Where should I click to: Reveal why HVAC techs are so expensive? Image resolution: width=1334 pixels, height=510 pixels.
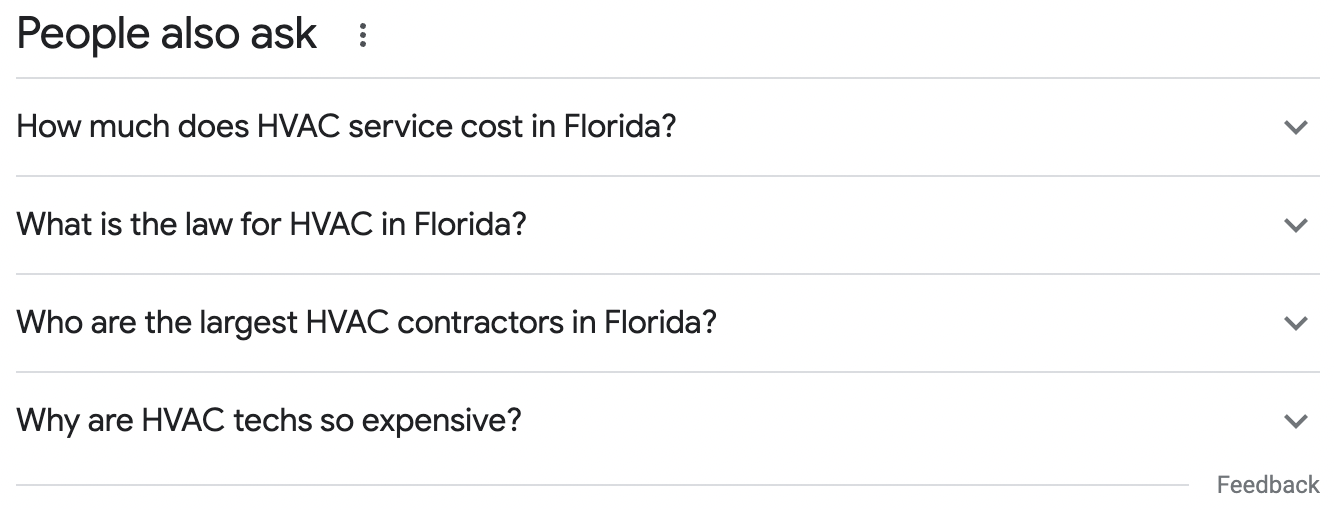[x=668, y=421]
